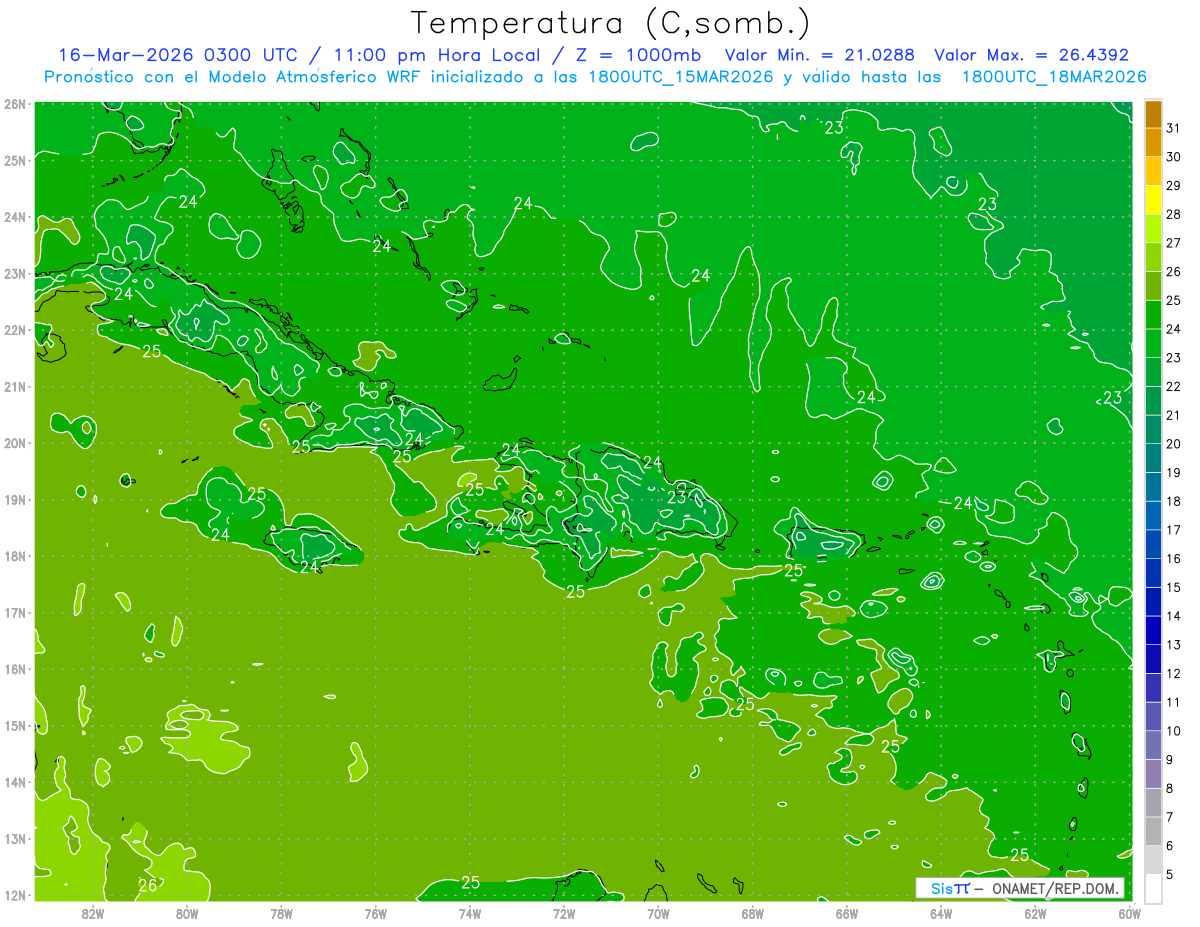Image resolution: width=1200 pixels, height=927 pixels.
Task: Click the 82W longitude axis label
Action: (x=93, y=913)
